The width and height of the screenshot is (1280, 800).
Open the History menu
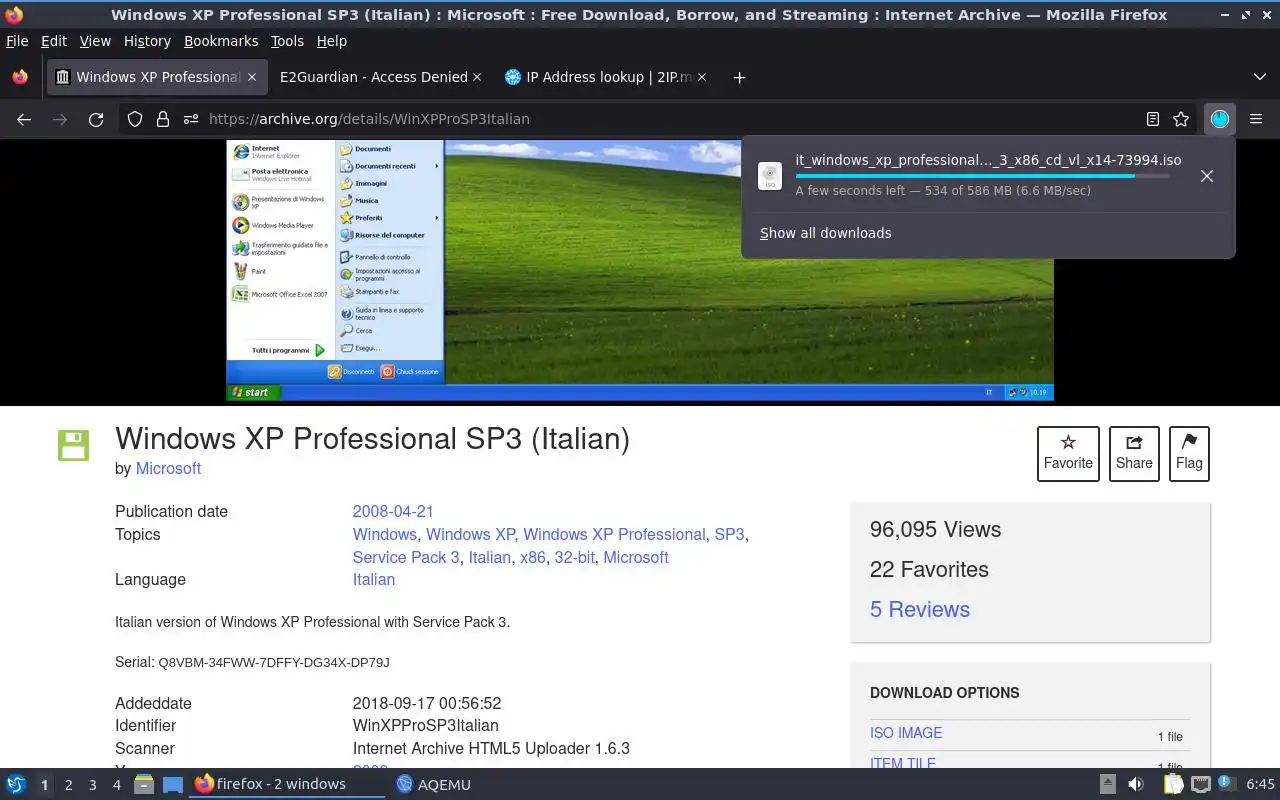(147, 41)
